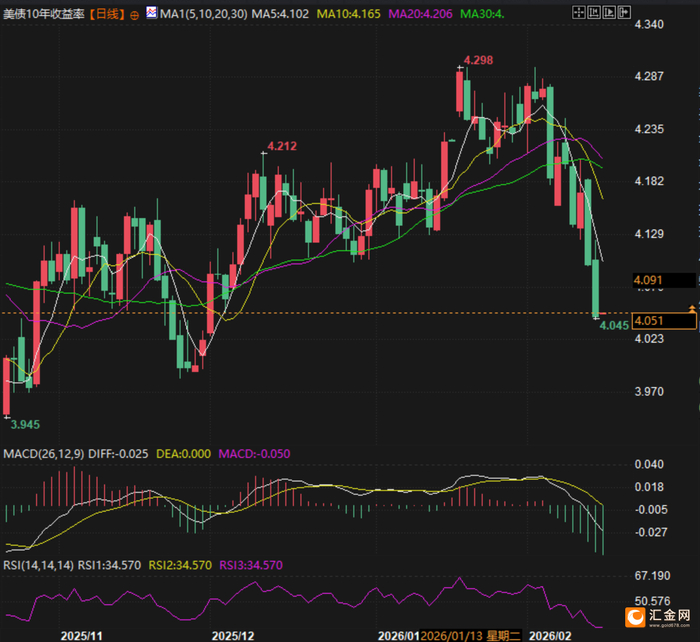
Task: Click the crosshair cursor icon at top right
Action: pos(579,13)
